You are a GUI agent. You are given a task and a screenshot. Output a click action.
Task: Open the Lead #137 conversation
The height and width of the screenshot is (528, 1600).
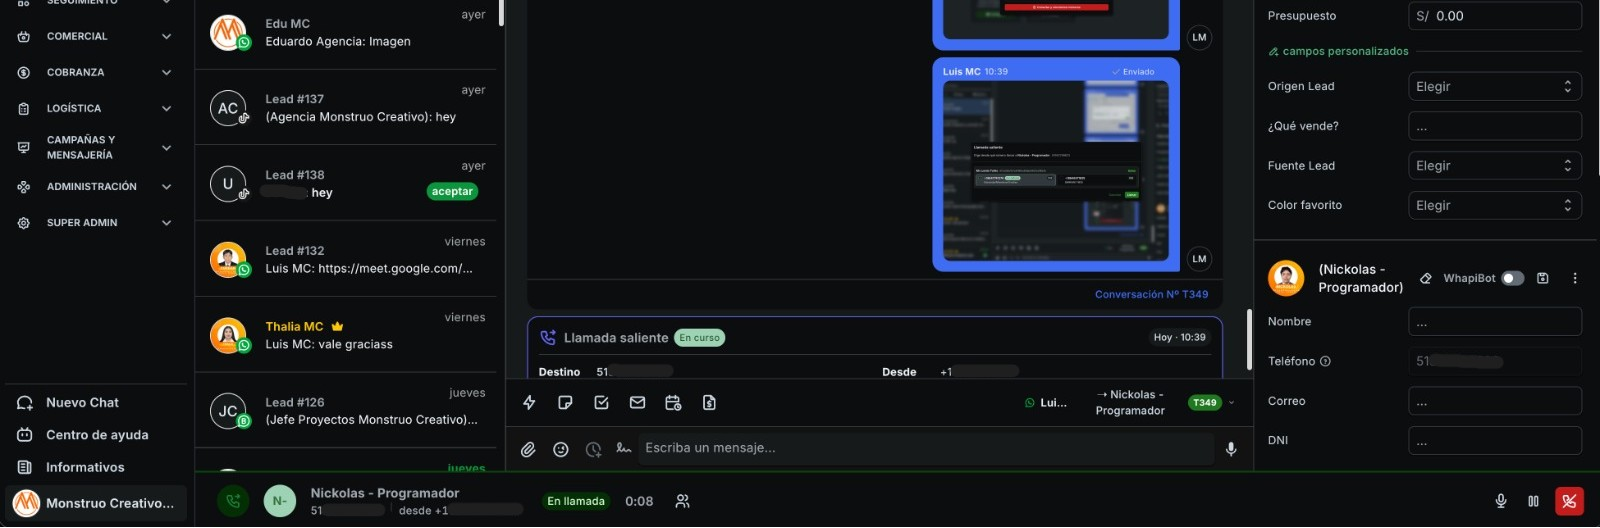click(x=345, y=107)
